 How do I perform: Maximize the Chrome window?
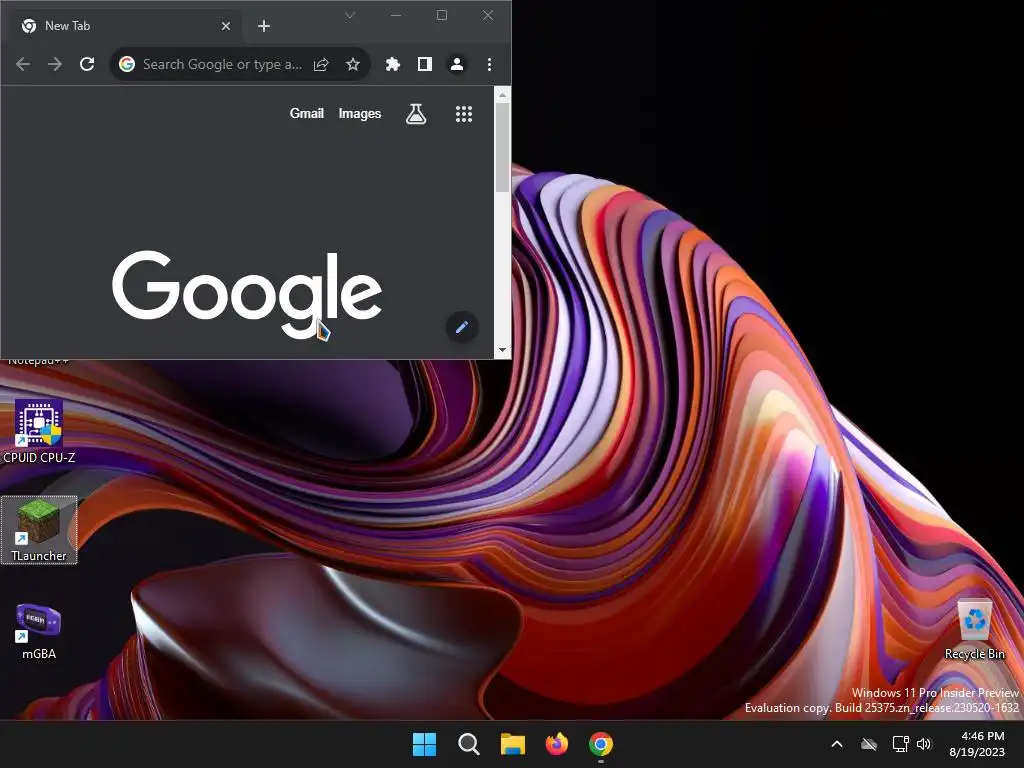[442, 15]
